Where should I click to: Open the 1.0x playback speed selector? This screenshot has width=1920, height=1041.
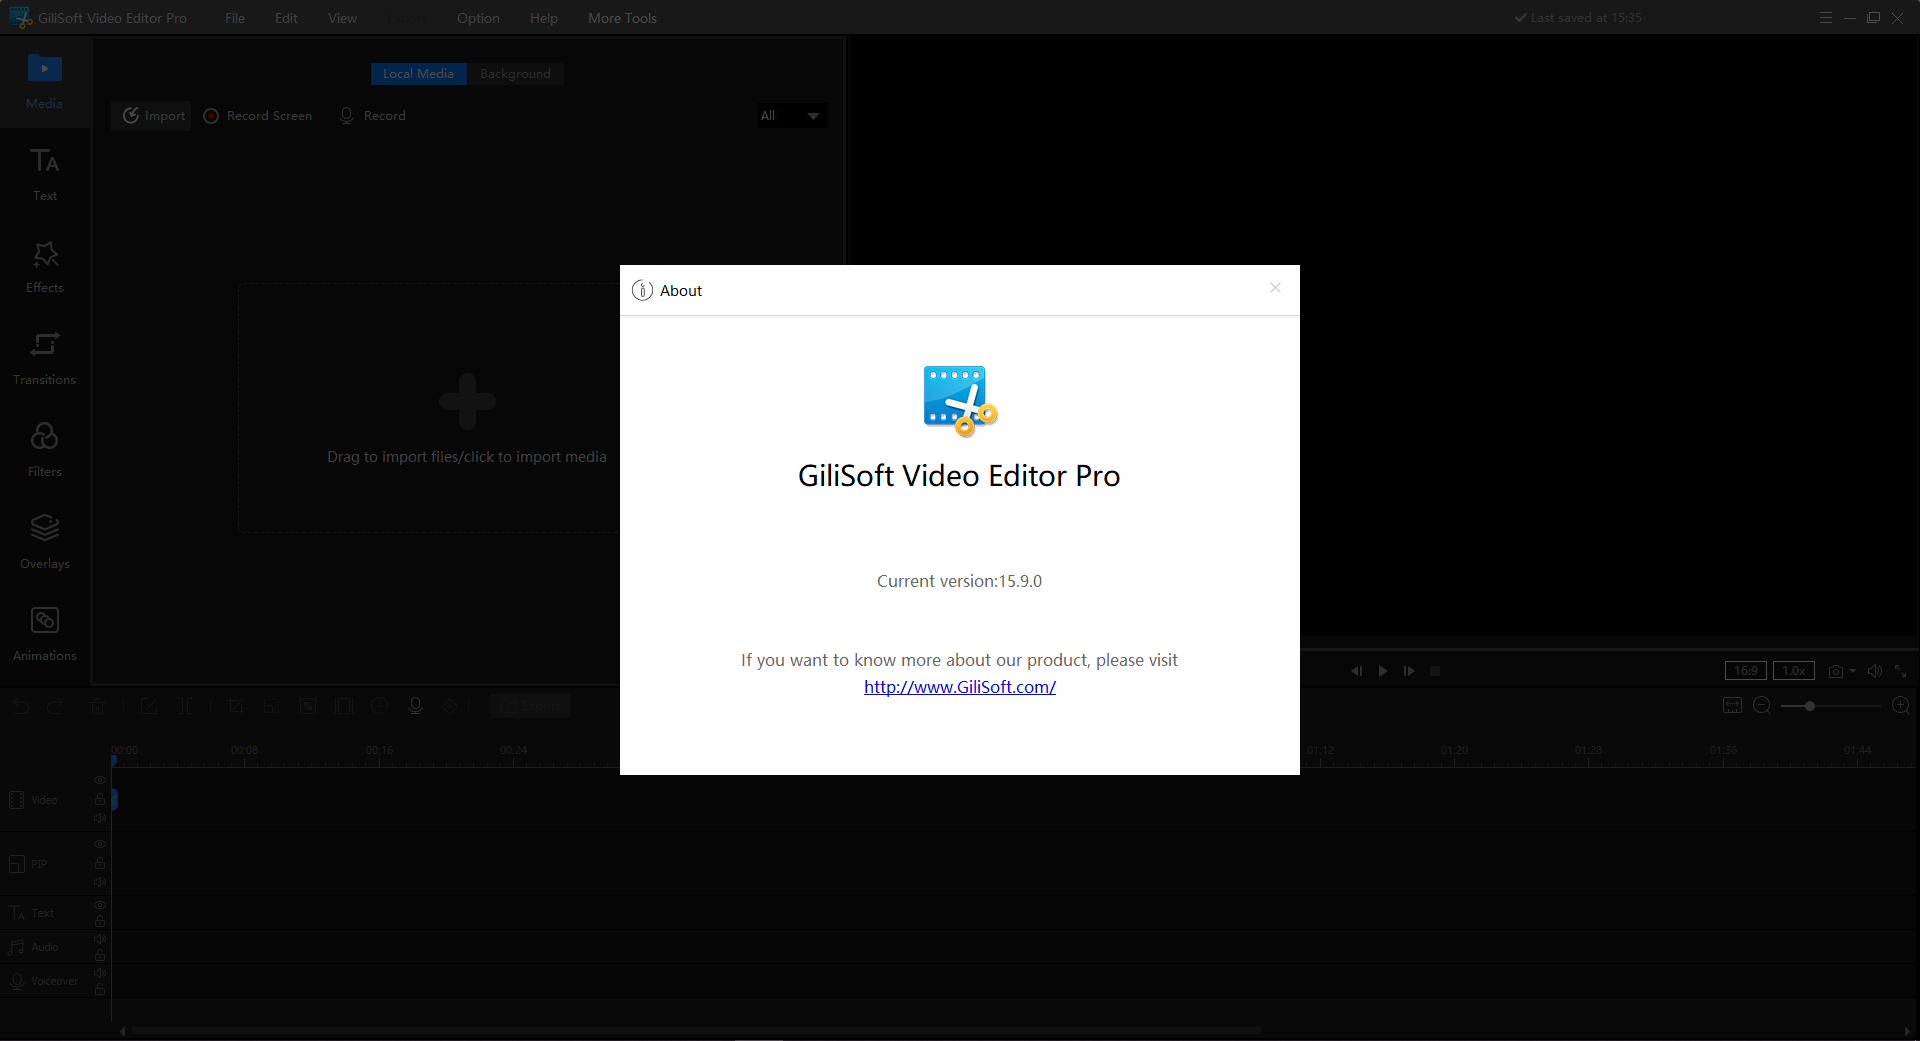tap(1794, 671)
